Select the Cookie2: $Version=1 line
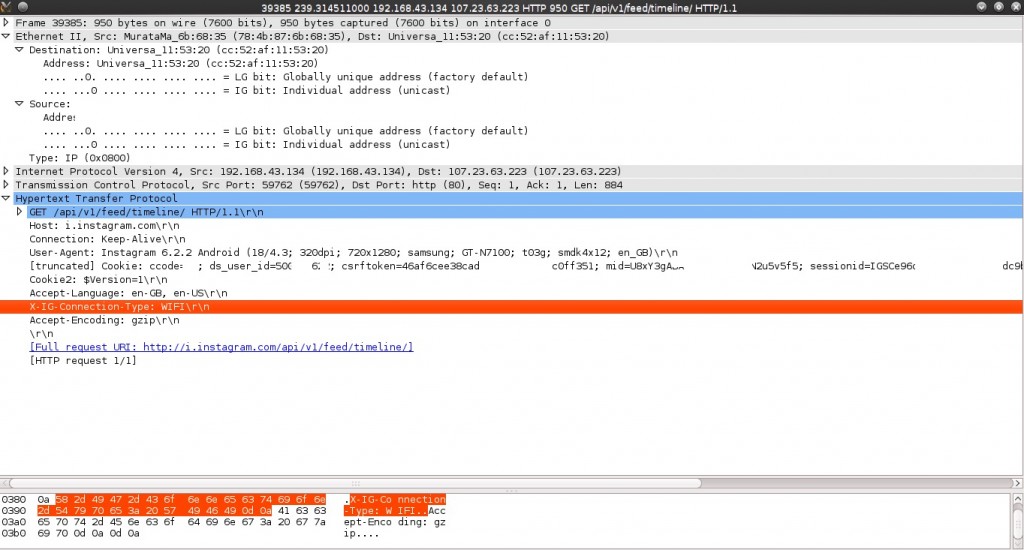The image size is (1024, 550). tap(99, 280)
